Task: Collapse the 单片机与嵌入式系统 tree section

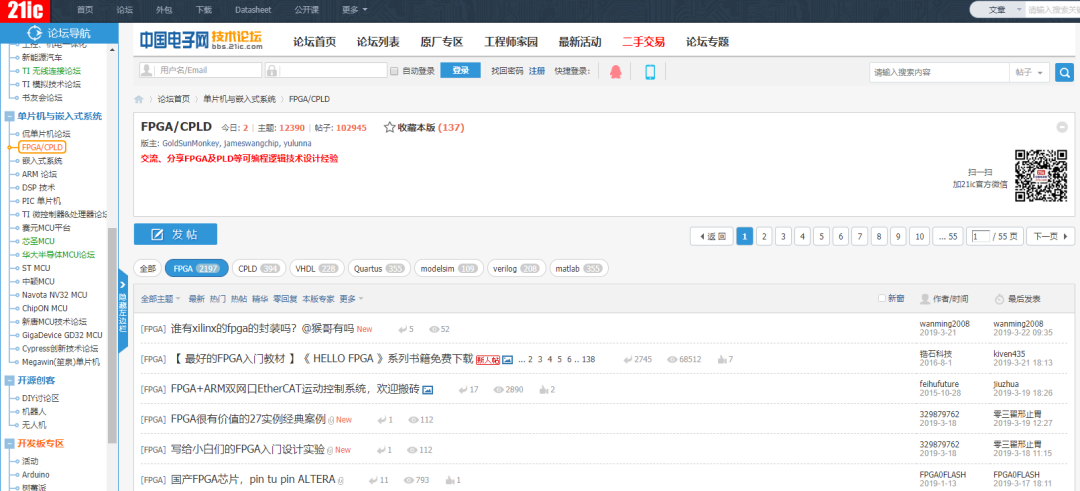Action: pyautogui.click(x=10, y=116)
